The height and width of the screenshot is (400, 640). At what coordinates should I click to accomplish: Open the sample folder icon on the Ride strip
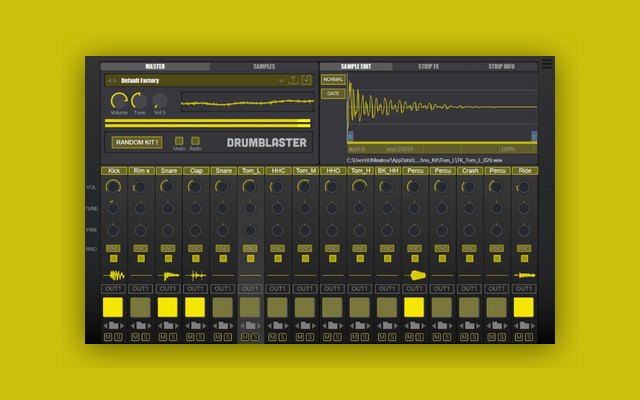524,326
